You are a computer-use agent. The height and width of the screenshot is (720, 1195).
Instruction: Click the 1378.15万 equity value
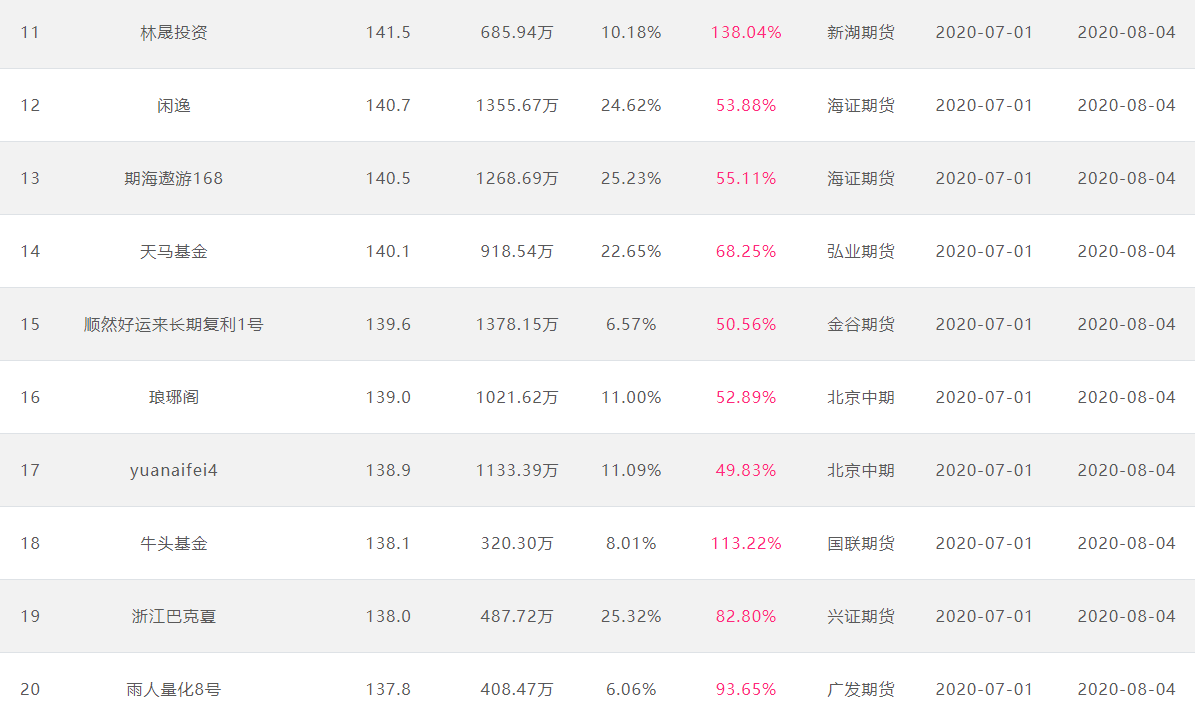(x=517, y=324)
